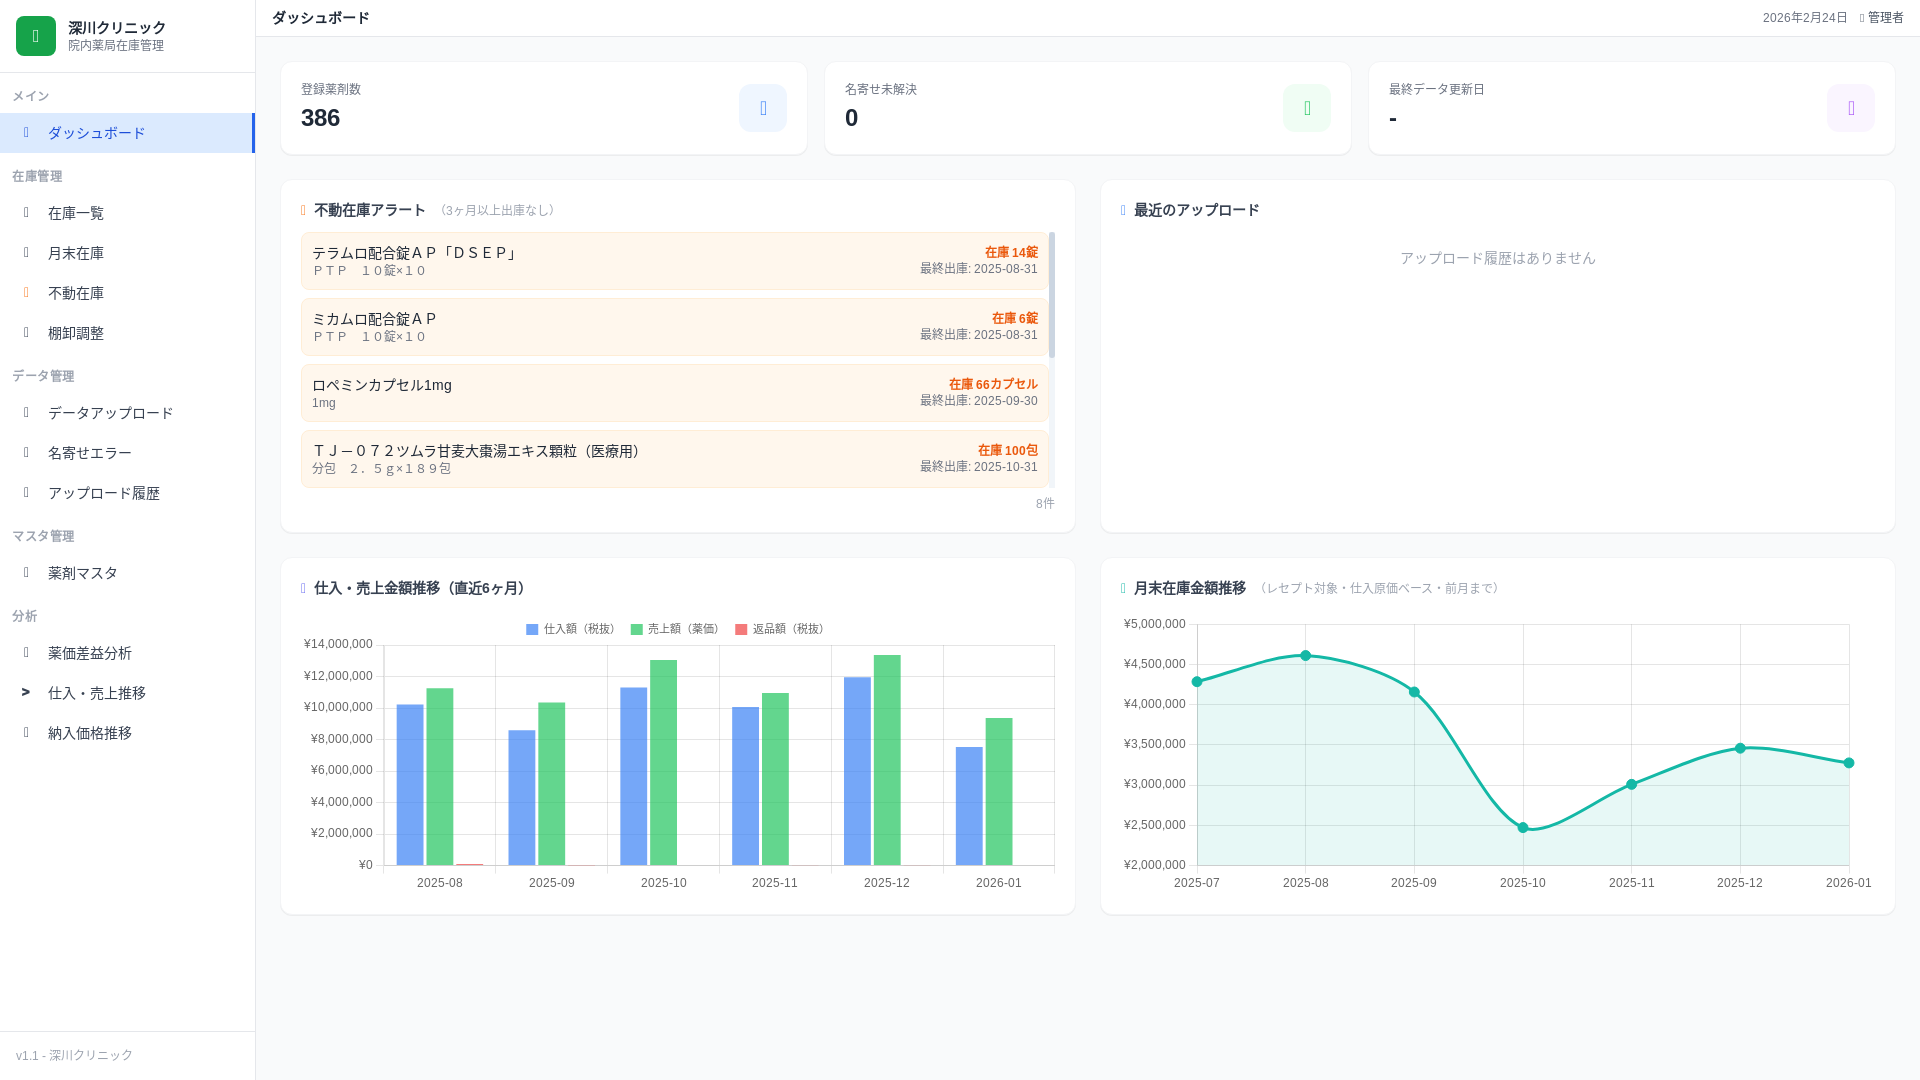1920x1080 pixels.
Task: Click the orange icon beside 不動在庫
Action: click(26, 293)
